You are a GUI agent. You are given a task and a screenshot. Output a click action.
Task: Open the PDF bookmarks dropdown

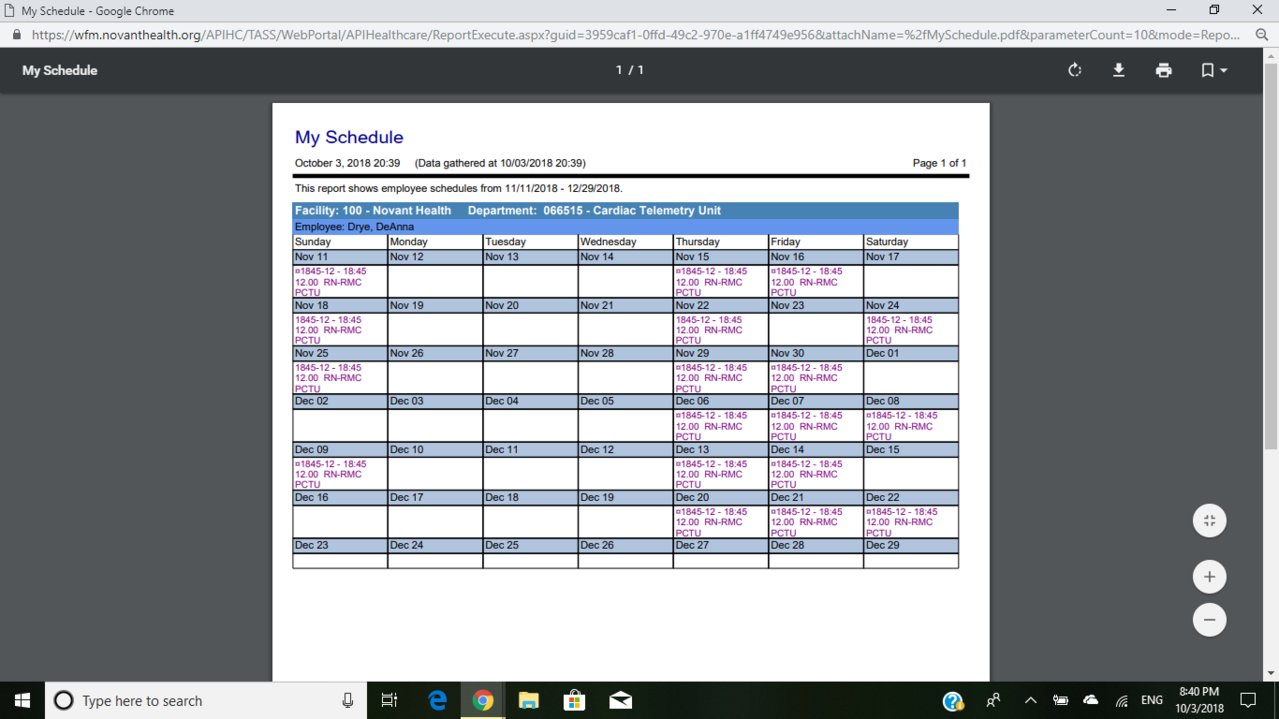1213,70
